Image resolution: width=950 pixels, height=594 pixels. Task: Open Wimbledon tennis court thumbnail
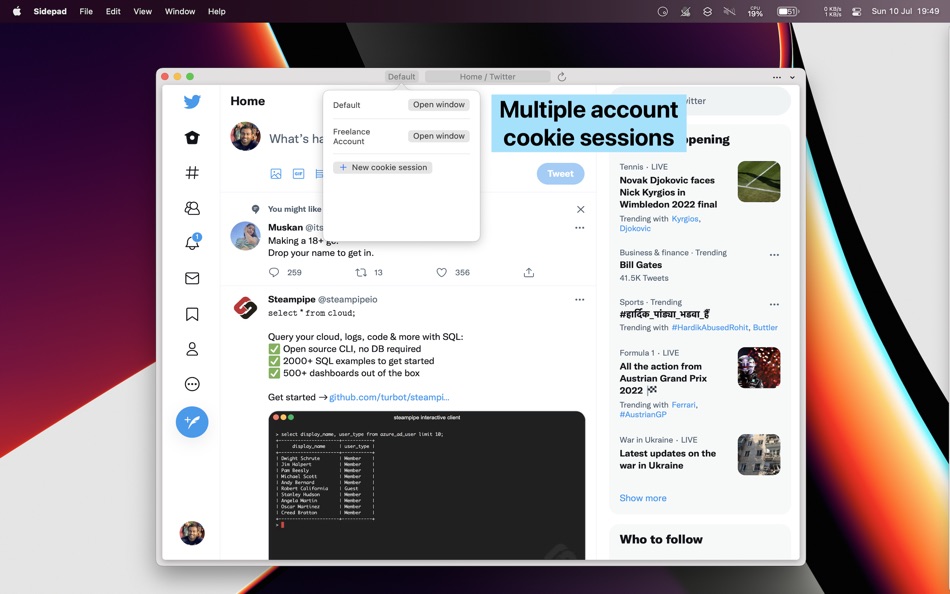(x=759, y=181)
